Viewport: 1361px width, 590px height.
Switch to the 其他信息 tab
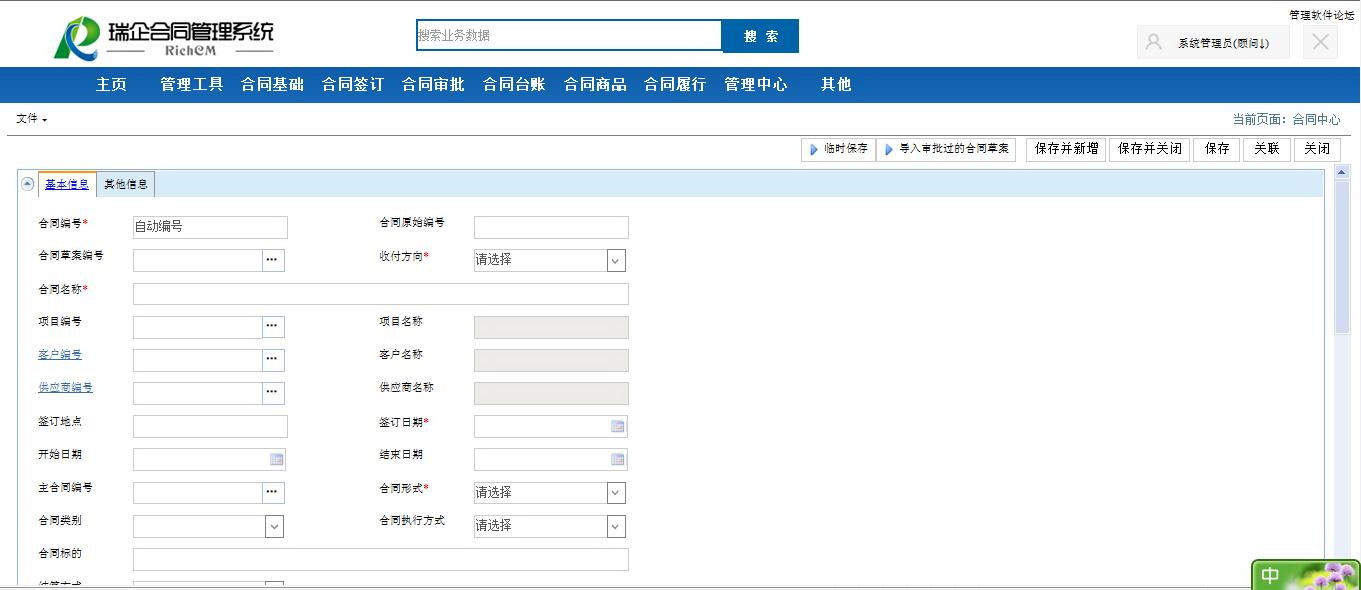(x=126, y=184)
